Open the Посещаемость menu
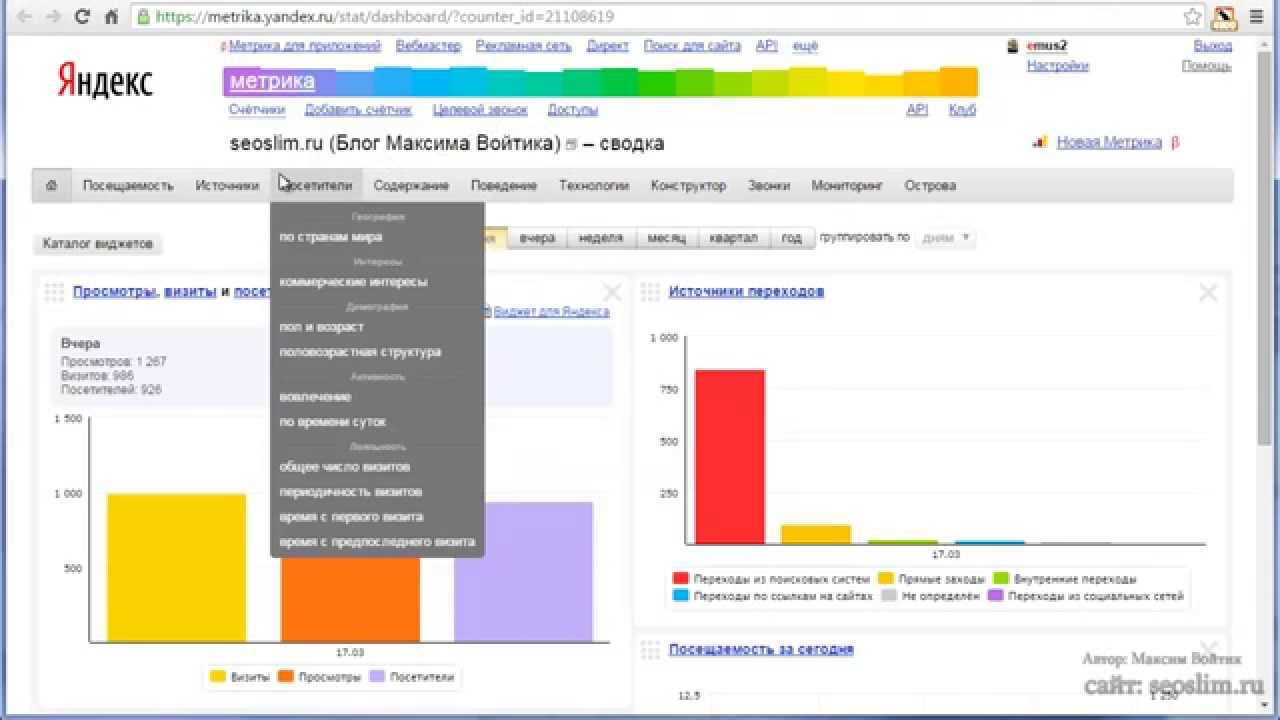The height and width of the screenshot is (720, 1280). [128, 185]
